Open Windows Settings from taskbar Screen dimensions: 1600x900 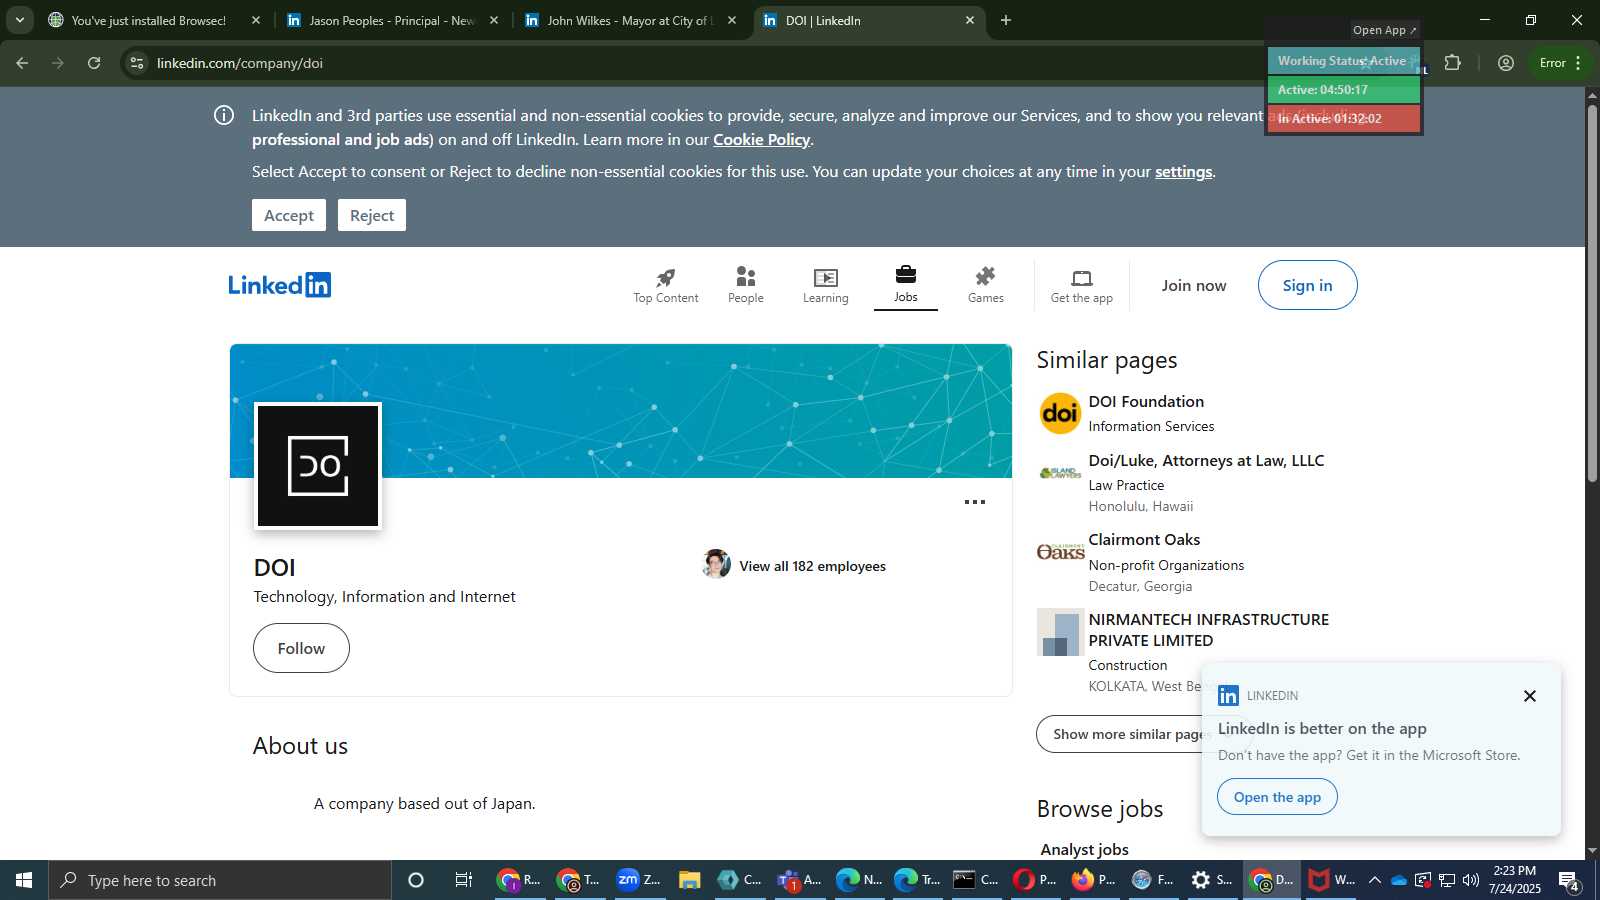(x=1212, y=880)
